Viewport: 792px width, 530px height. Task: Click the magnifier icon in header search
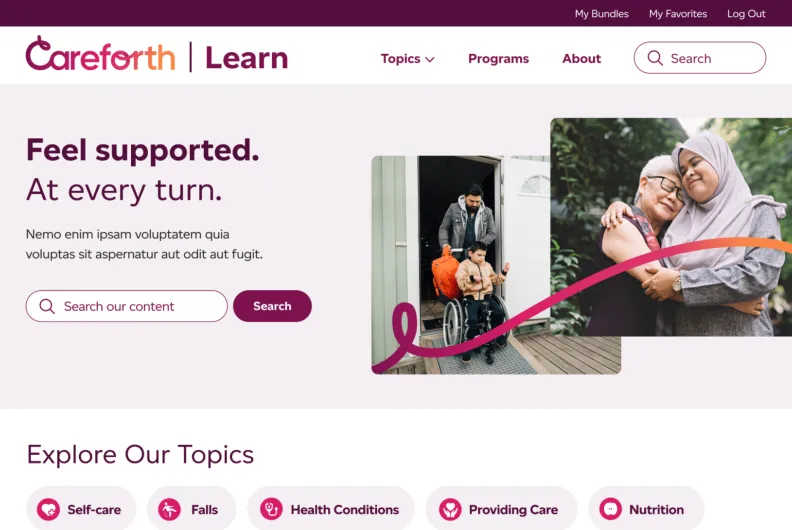[655, 58]
